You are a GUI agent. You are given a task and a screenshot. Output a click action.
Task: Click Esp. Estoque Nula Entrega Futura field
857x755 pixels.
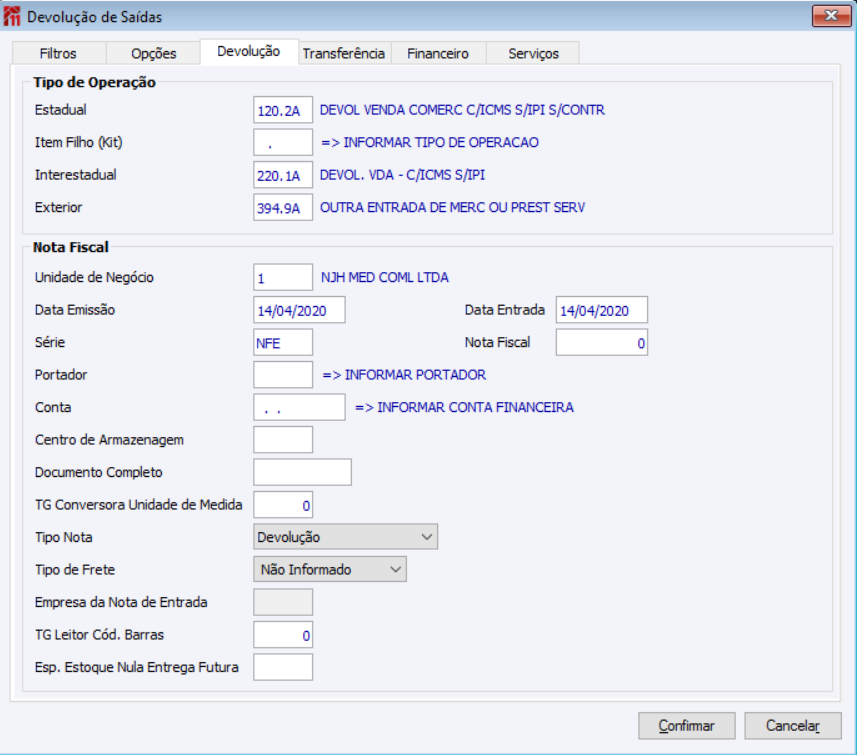pyautogui.click(x=283, y=668)
